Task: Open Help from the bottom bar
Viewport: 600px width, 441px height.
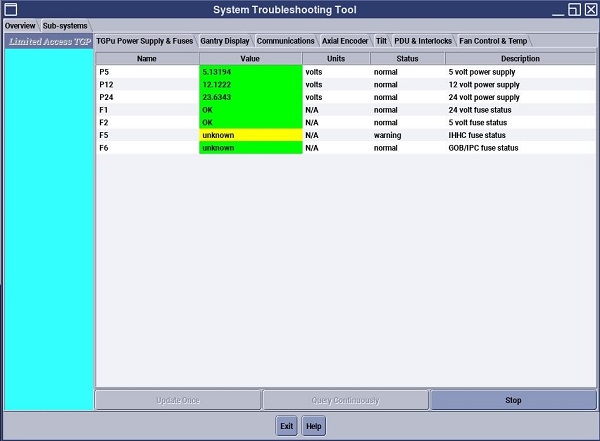Action: point(314,426)
